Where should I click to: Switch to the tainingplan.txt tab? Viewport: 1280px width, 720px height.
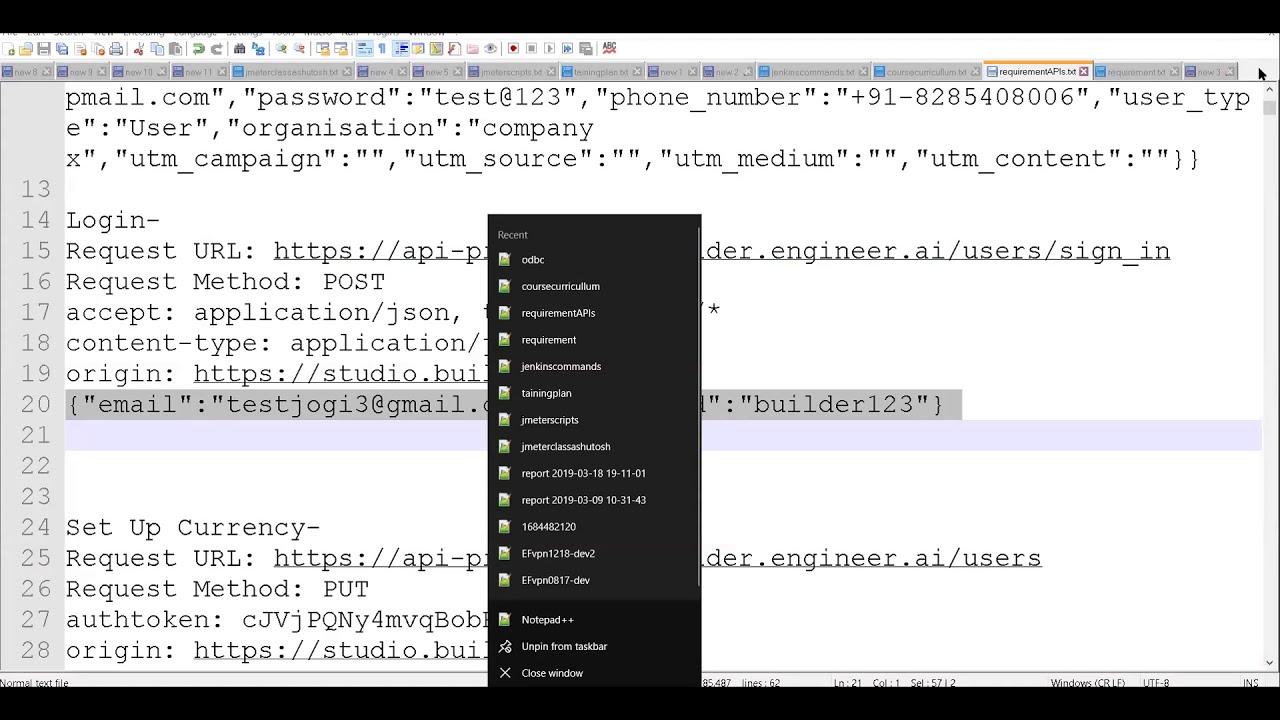pyautogui.click(x=601, y=72)
